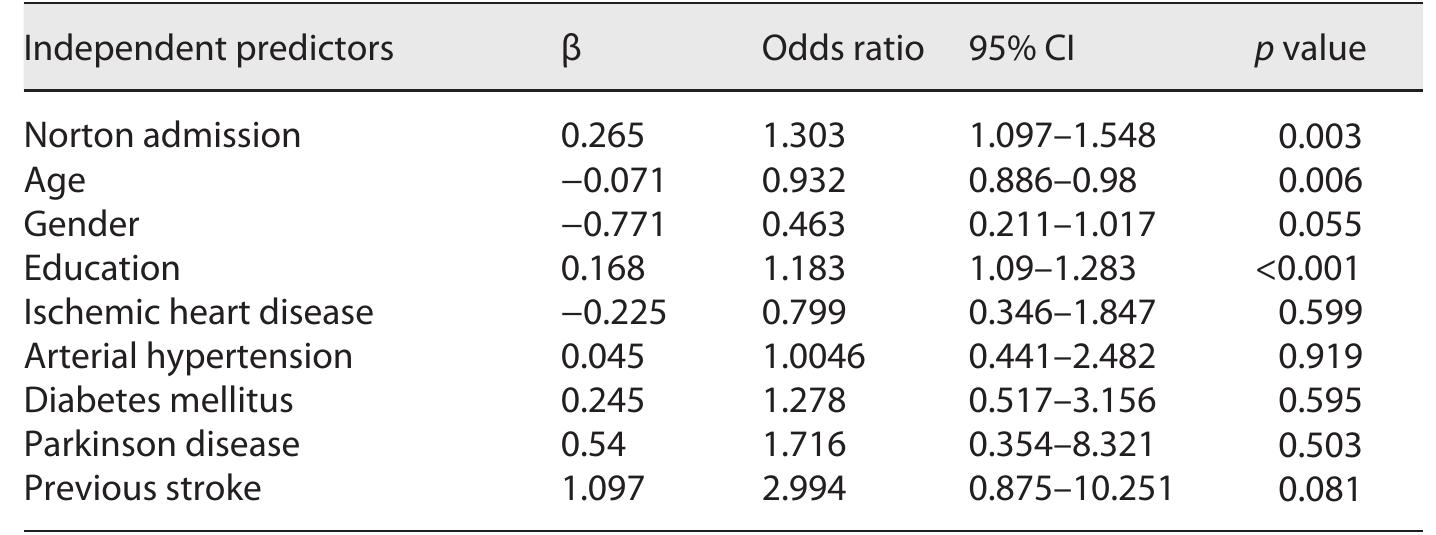Select the "Diabetes mellitus" row label
The width and height of the screenshot is (1436, 535).
coord(158,400)
